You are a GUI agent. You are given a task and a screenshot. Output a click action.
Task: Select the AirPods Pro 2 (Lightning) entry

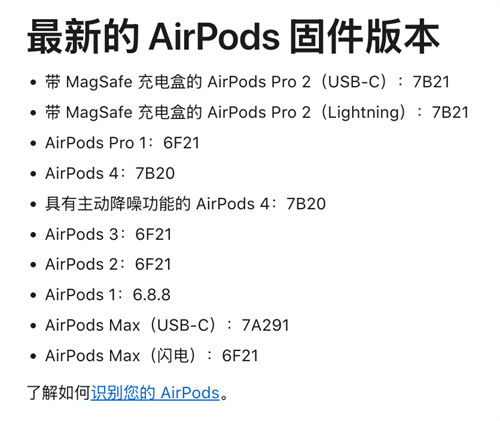257,112
